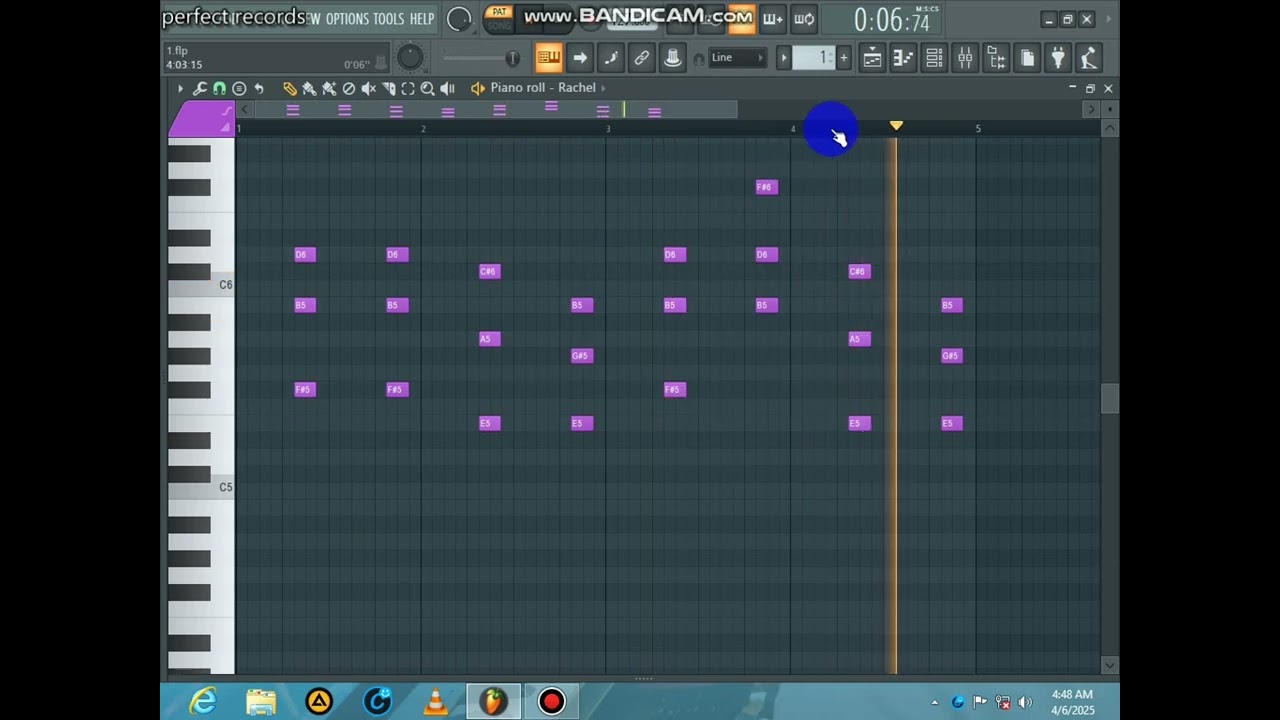Image resolution: width=1280 pixels, height=720 pixels.
Task: Click the C5 piano key
Action: coord(201,490)
